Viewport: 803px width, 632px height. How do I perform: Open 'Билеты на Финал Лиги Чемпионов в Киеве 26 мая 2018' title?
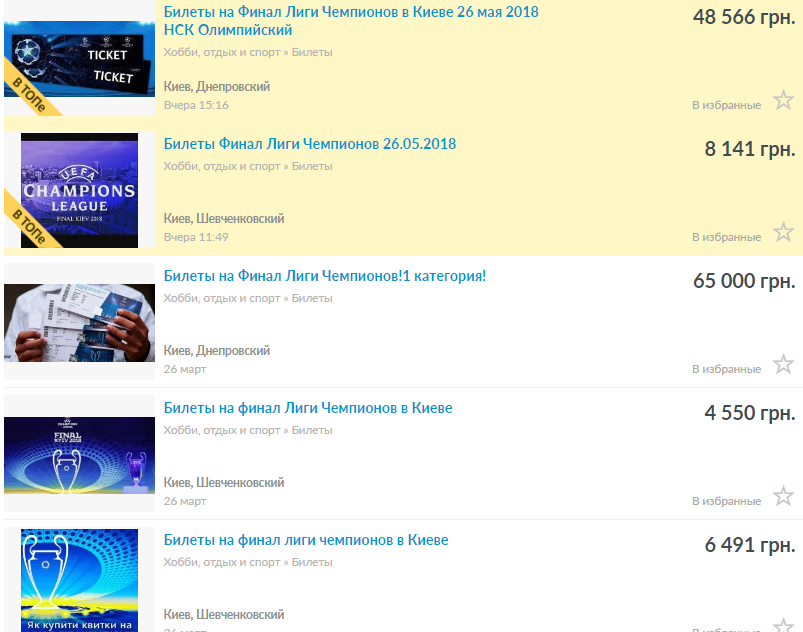tap(351, 12)
